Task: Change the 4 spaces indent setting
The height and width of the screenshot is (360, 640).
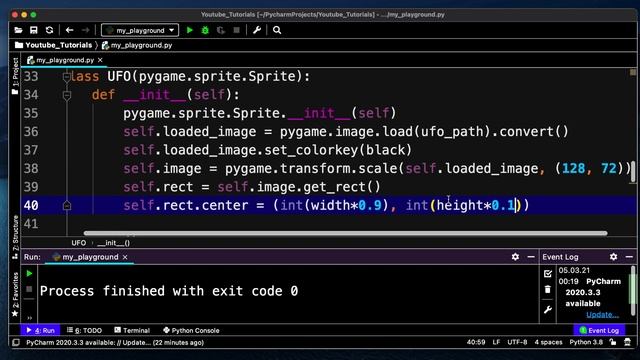Action: coord(548,342)
